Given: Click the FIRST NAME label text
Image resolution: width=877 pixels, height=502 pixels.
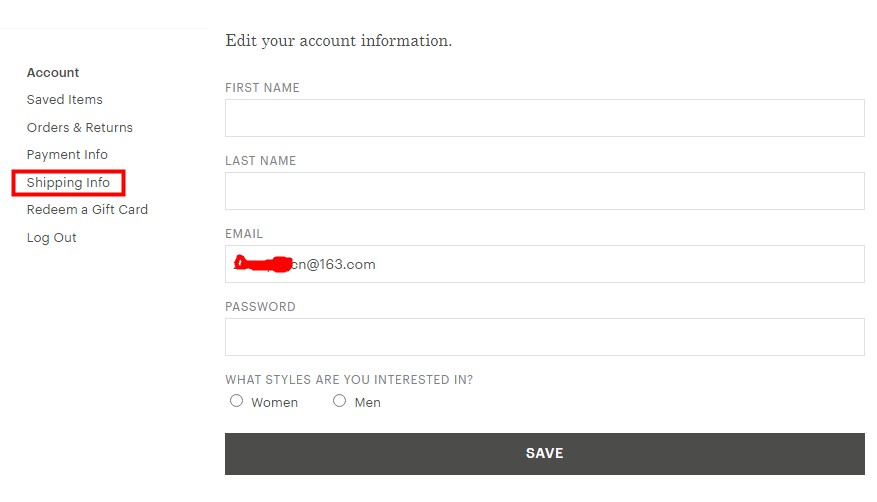Looking at the screenshot, I should [x=262, y=88].
